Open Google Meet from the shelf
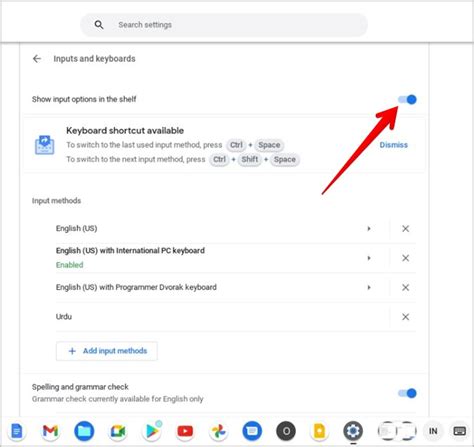The height and width of the screenshot is (447, 474). click(x=118, y=431)
